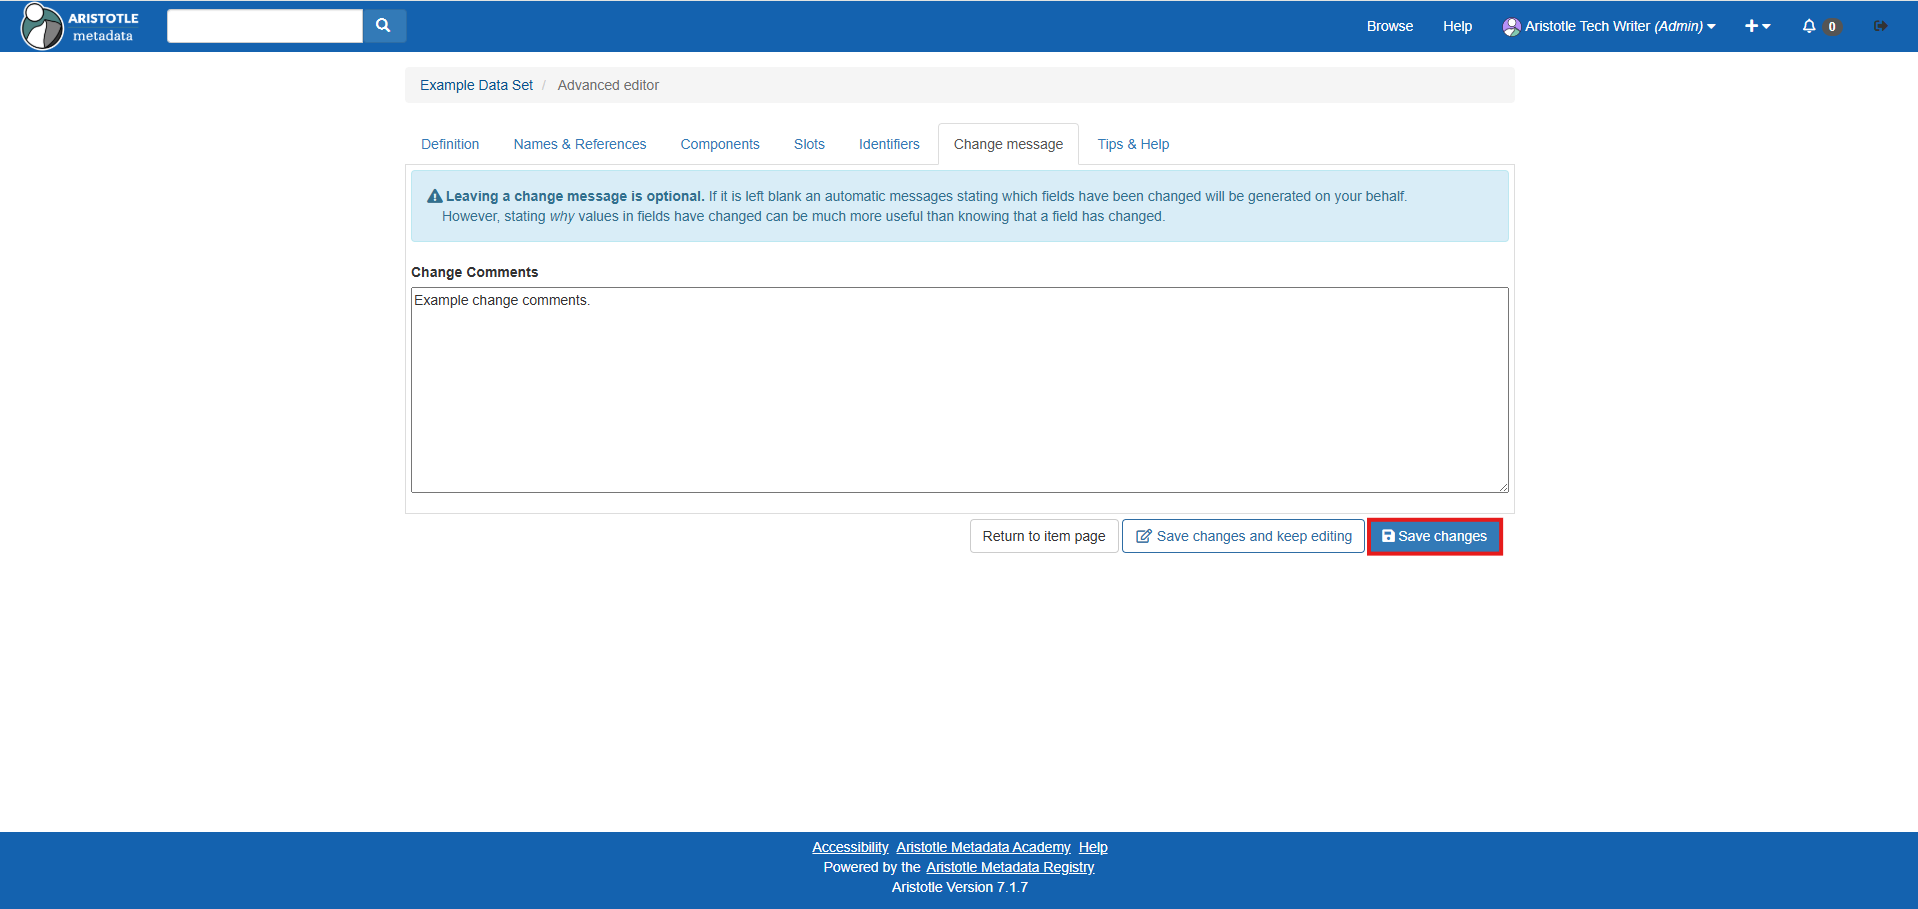Go to the Slots tab
1918x909 pixels.
[x=809, y=144]
